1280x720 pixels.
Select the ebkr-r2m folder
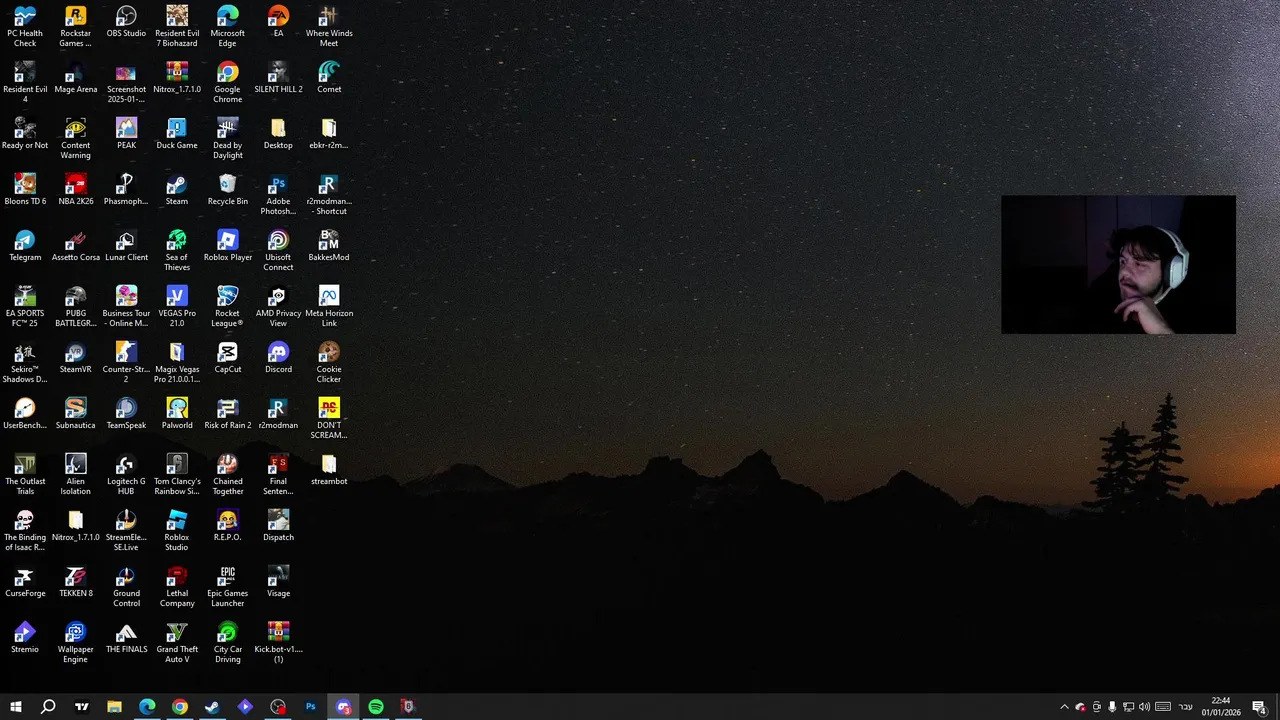click(x=329, y=134)
